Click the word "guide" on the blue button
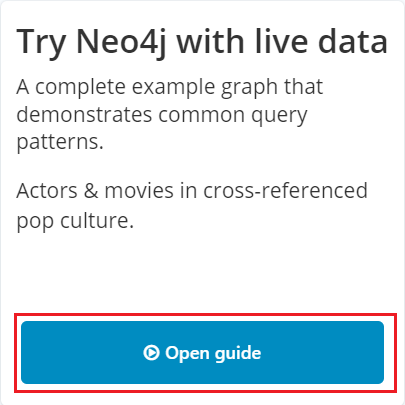Screen dimensions: 405x405 238,354
